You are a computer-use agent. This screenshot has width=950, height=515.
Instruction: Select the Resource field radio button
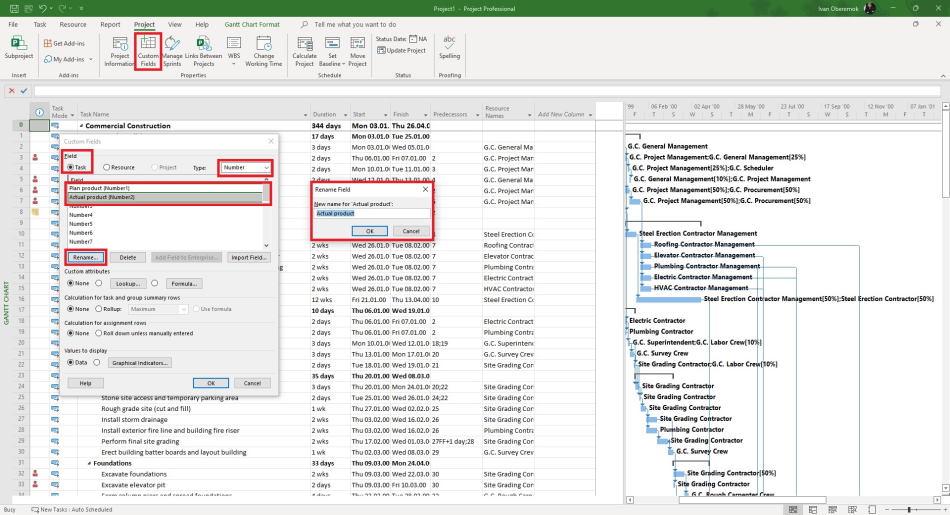point(106,167)
